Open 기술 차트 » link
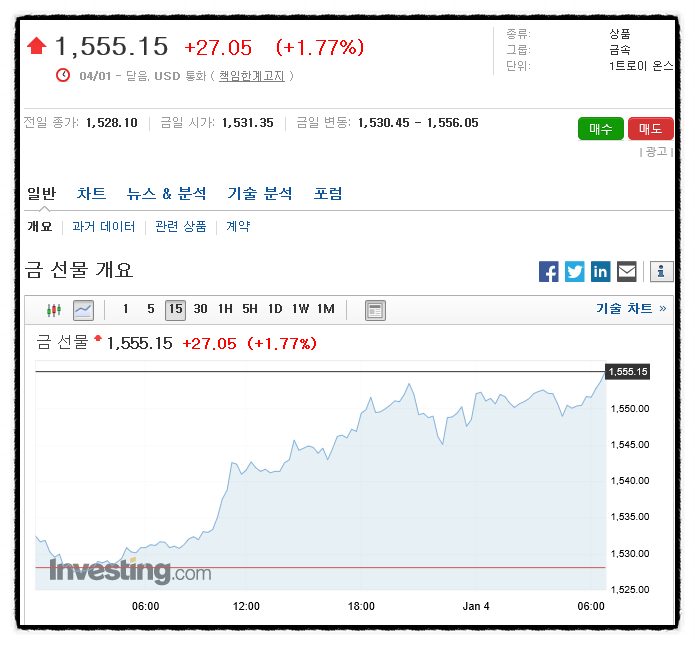 (631, 309)
